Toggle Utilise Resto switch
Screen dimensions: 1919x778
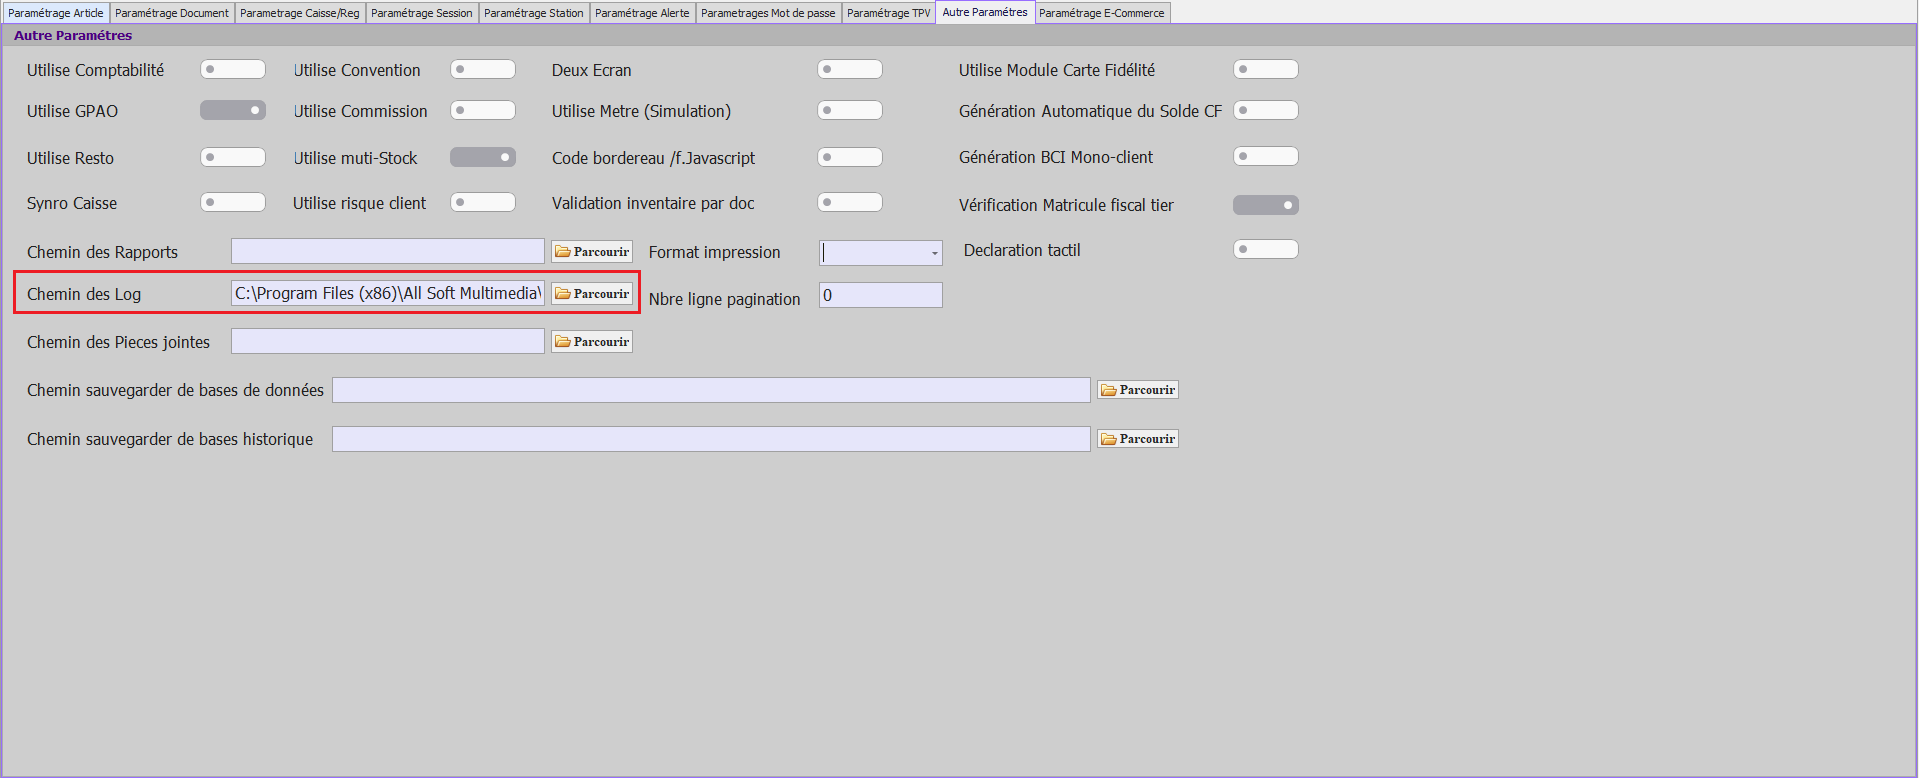coord(233,157)
